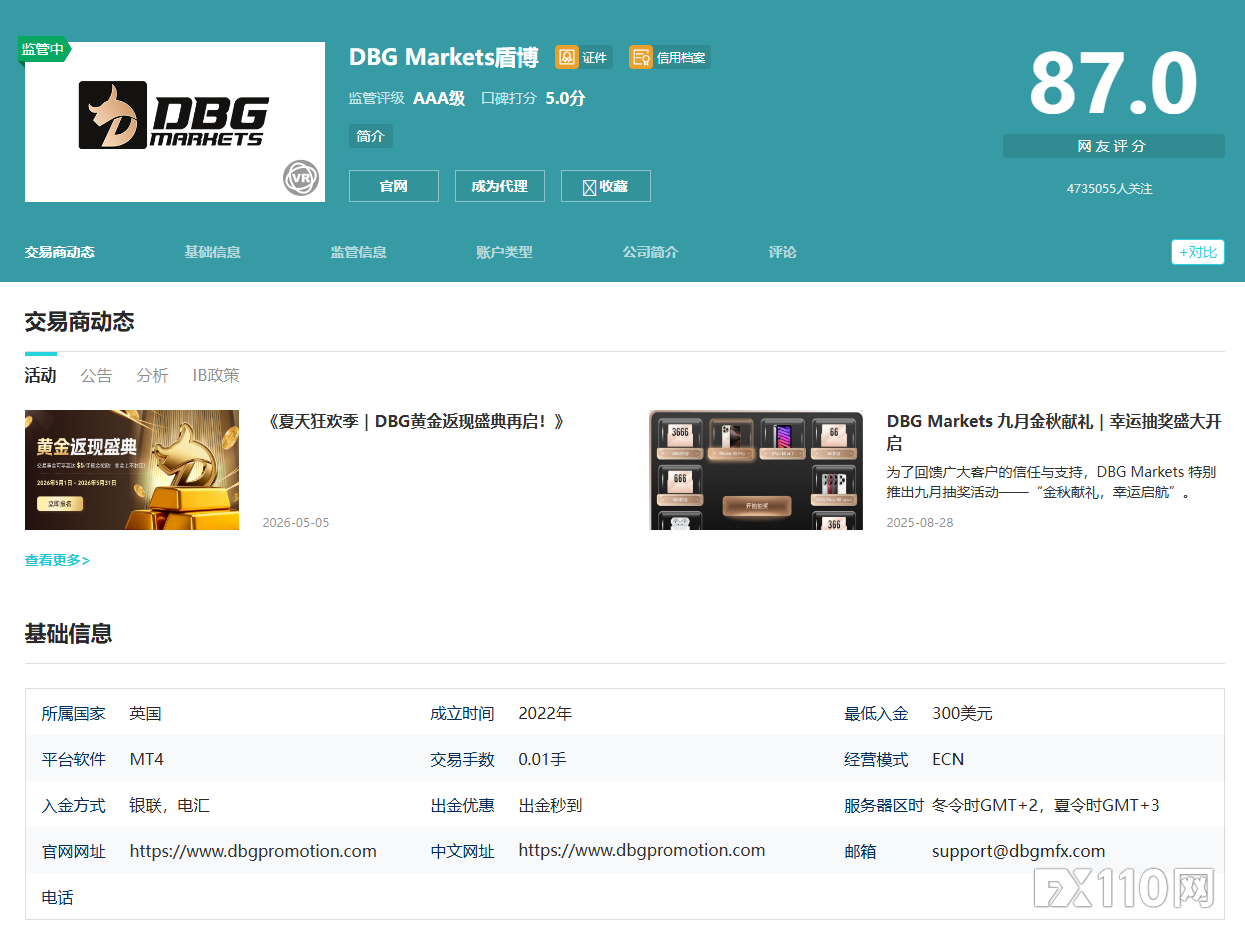The width and height of the screenshot is (1245, 932).
Task: Click the 5.0分 reputation score
Action: click(565, 98)
